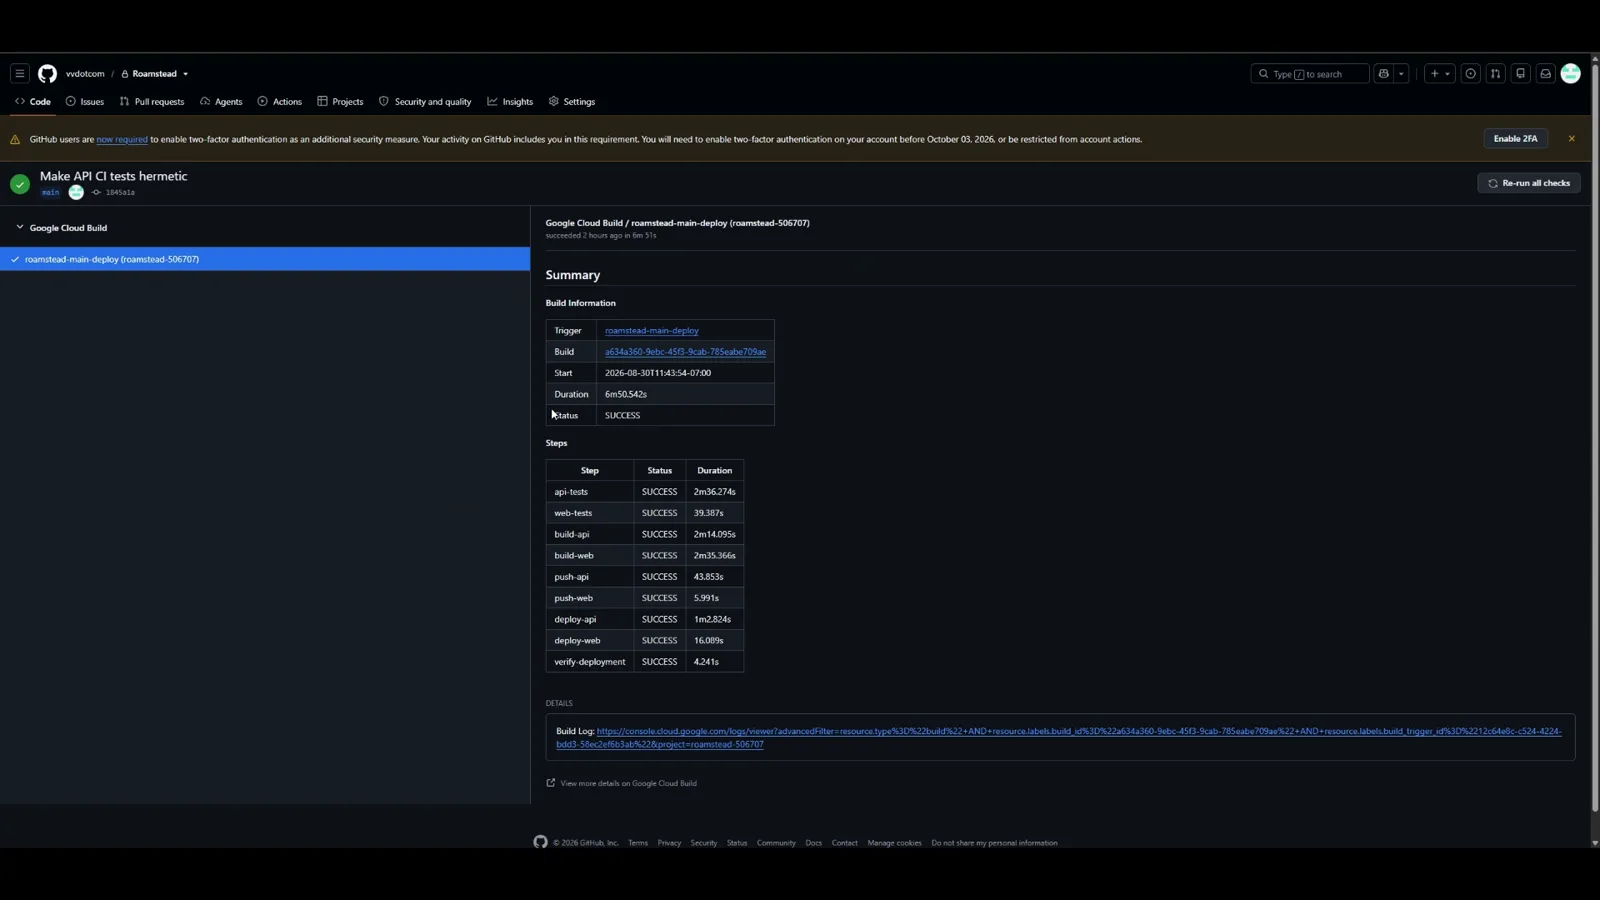Image resolution: width=1600 pixels, height=900 pixels.
Task: Click the table icon of the Projects tab
Action: point(322,102)
